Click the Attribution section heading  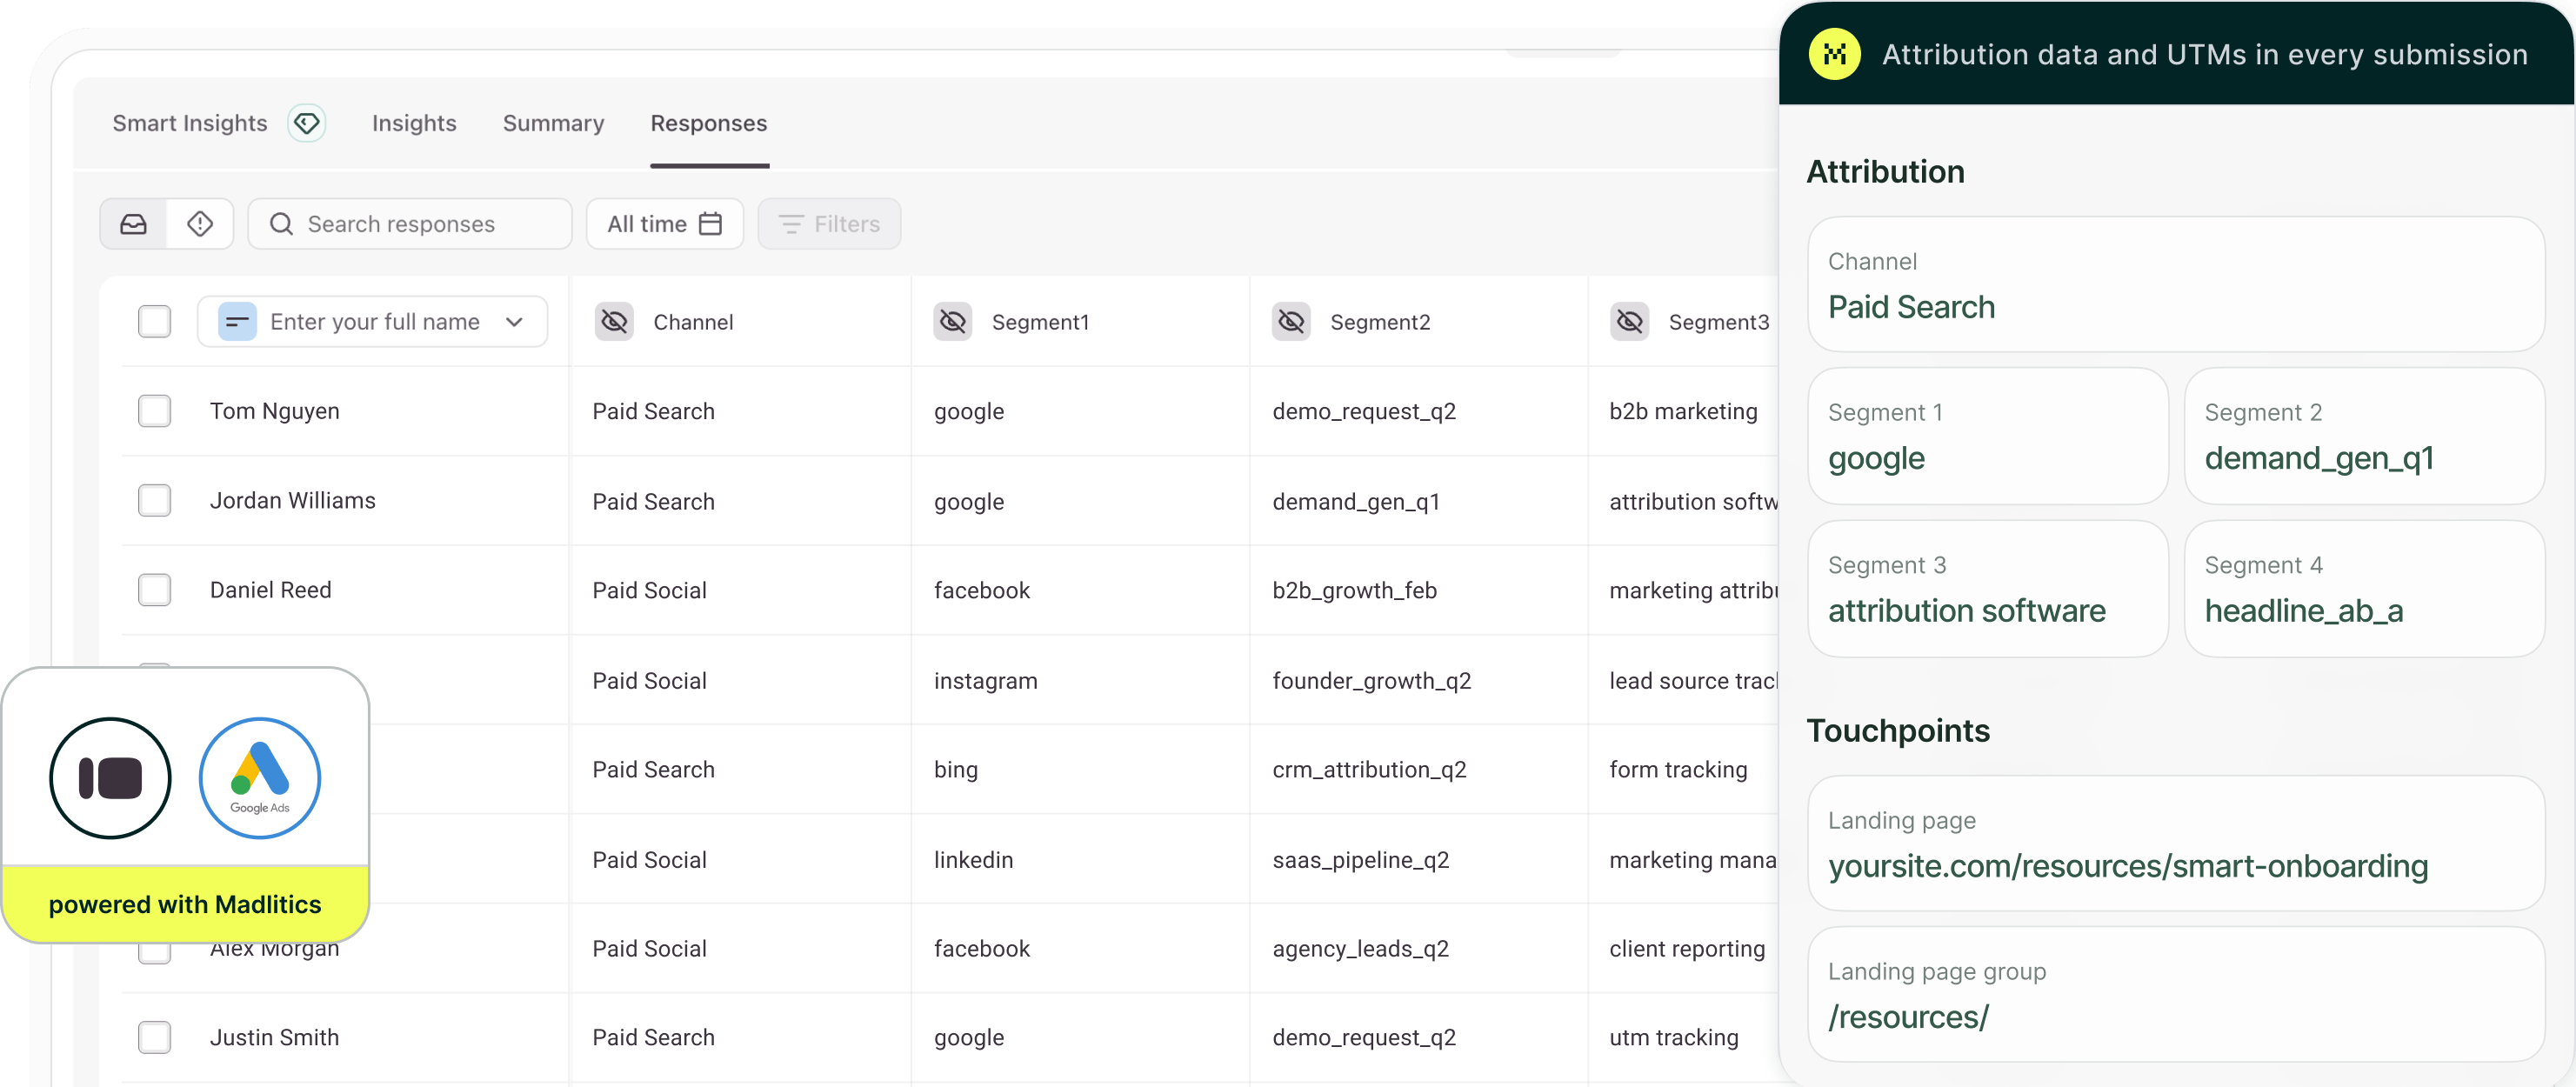tap(1885, 172)
